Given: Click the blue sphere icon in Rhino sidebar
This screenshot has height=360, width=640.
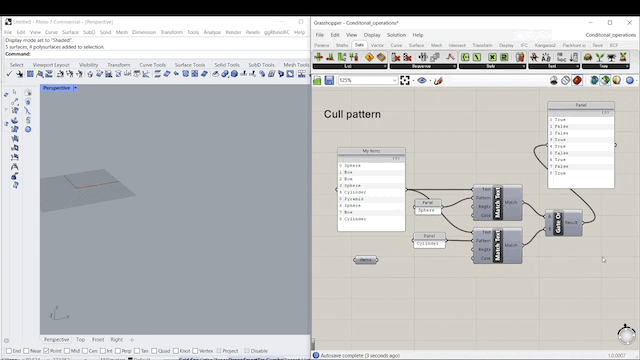Looking at the screenshot, I should [28, 129].
